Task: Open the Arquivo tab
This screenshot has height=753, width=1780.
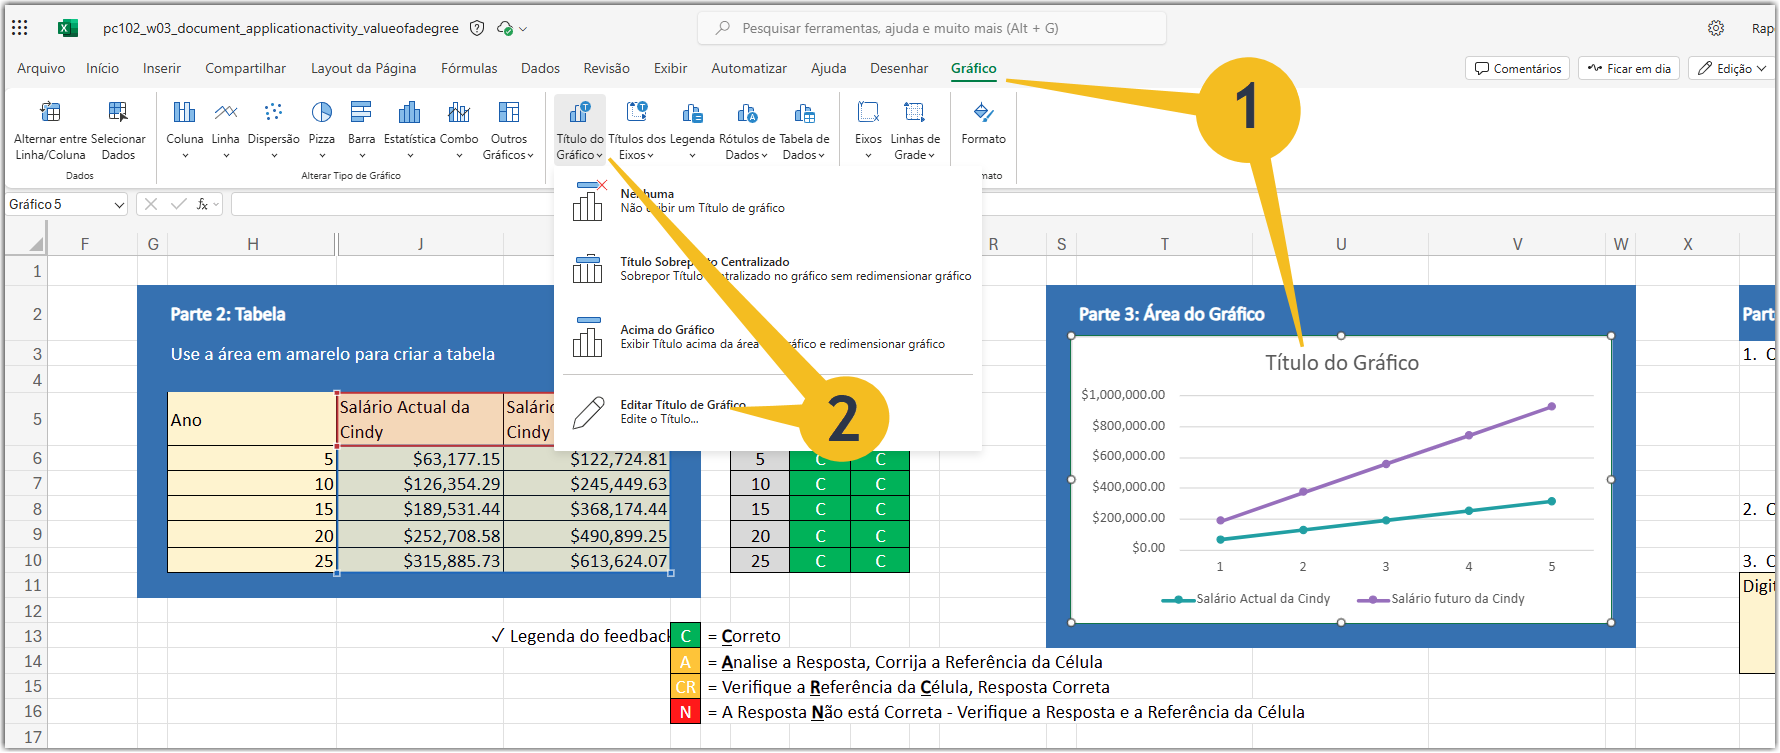Action: click(41, 68)
